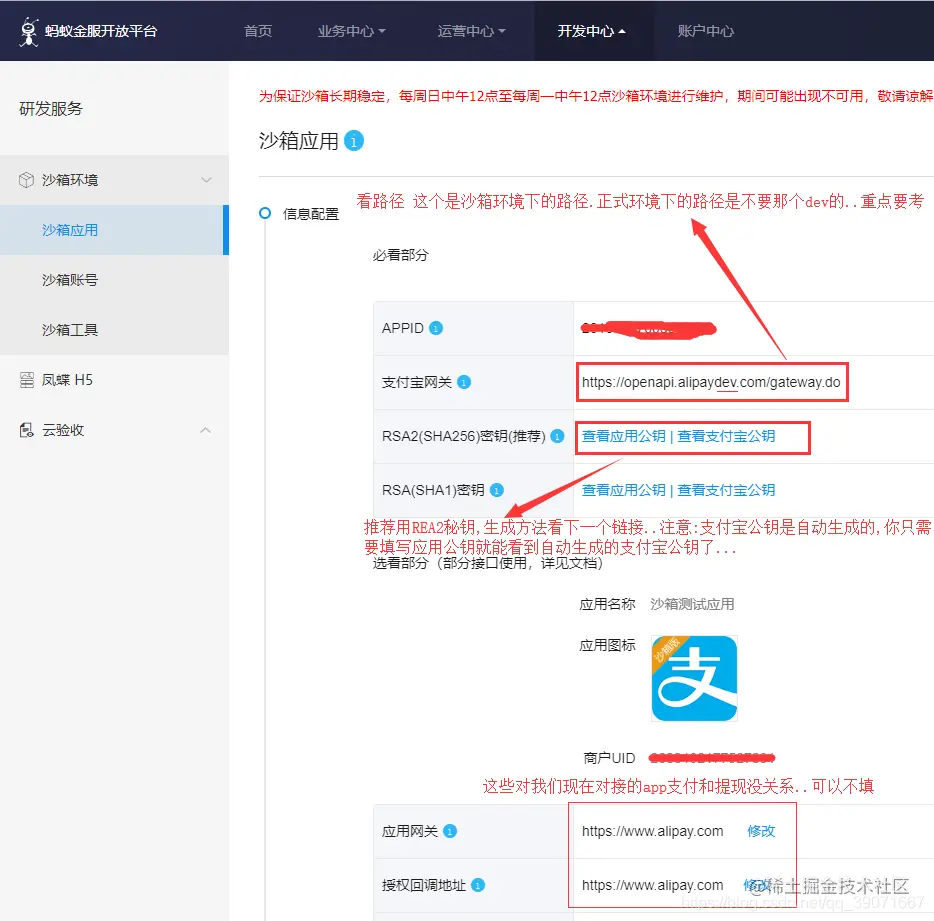Click 修改 in the 授权回调地址 row

[x=758, y=885]
